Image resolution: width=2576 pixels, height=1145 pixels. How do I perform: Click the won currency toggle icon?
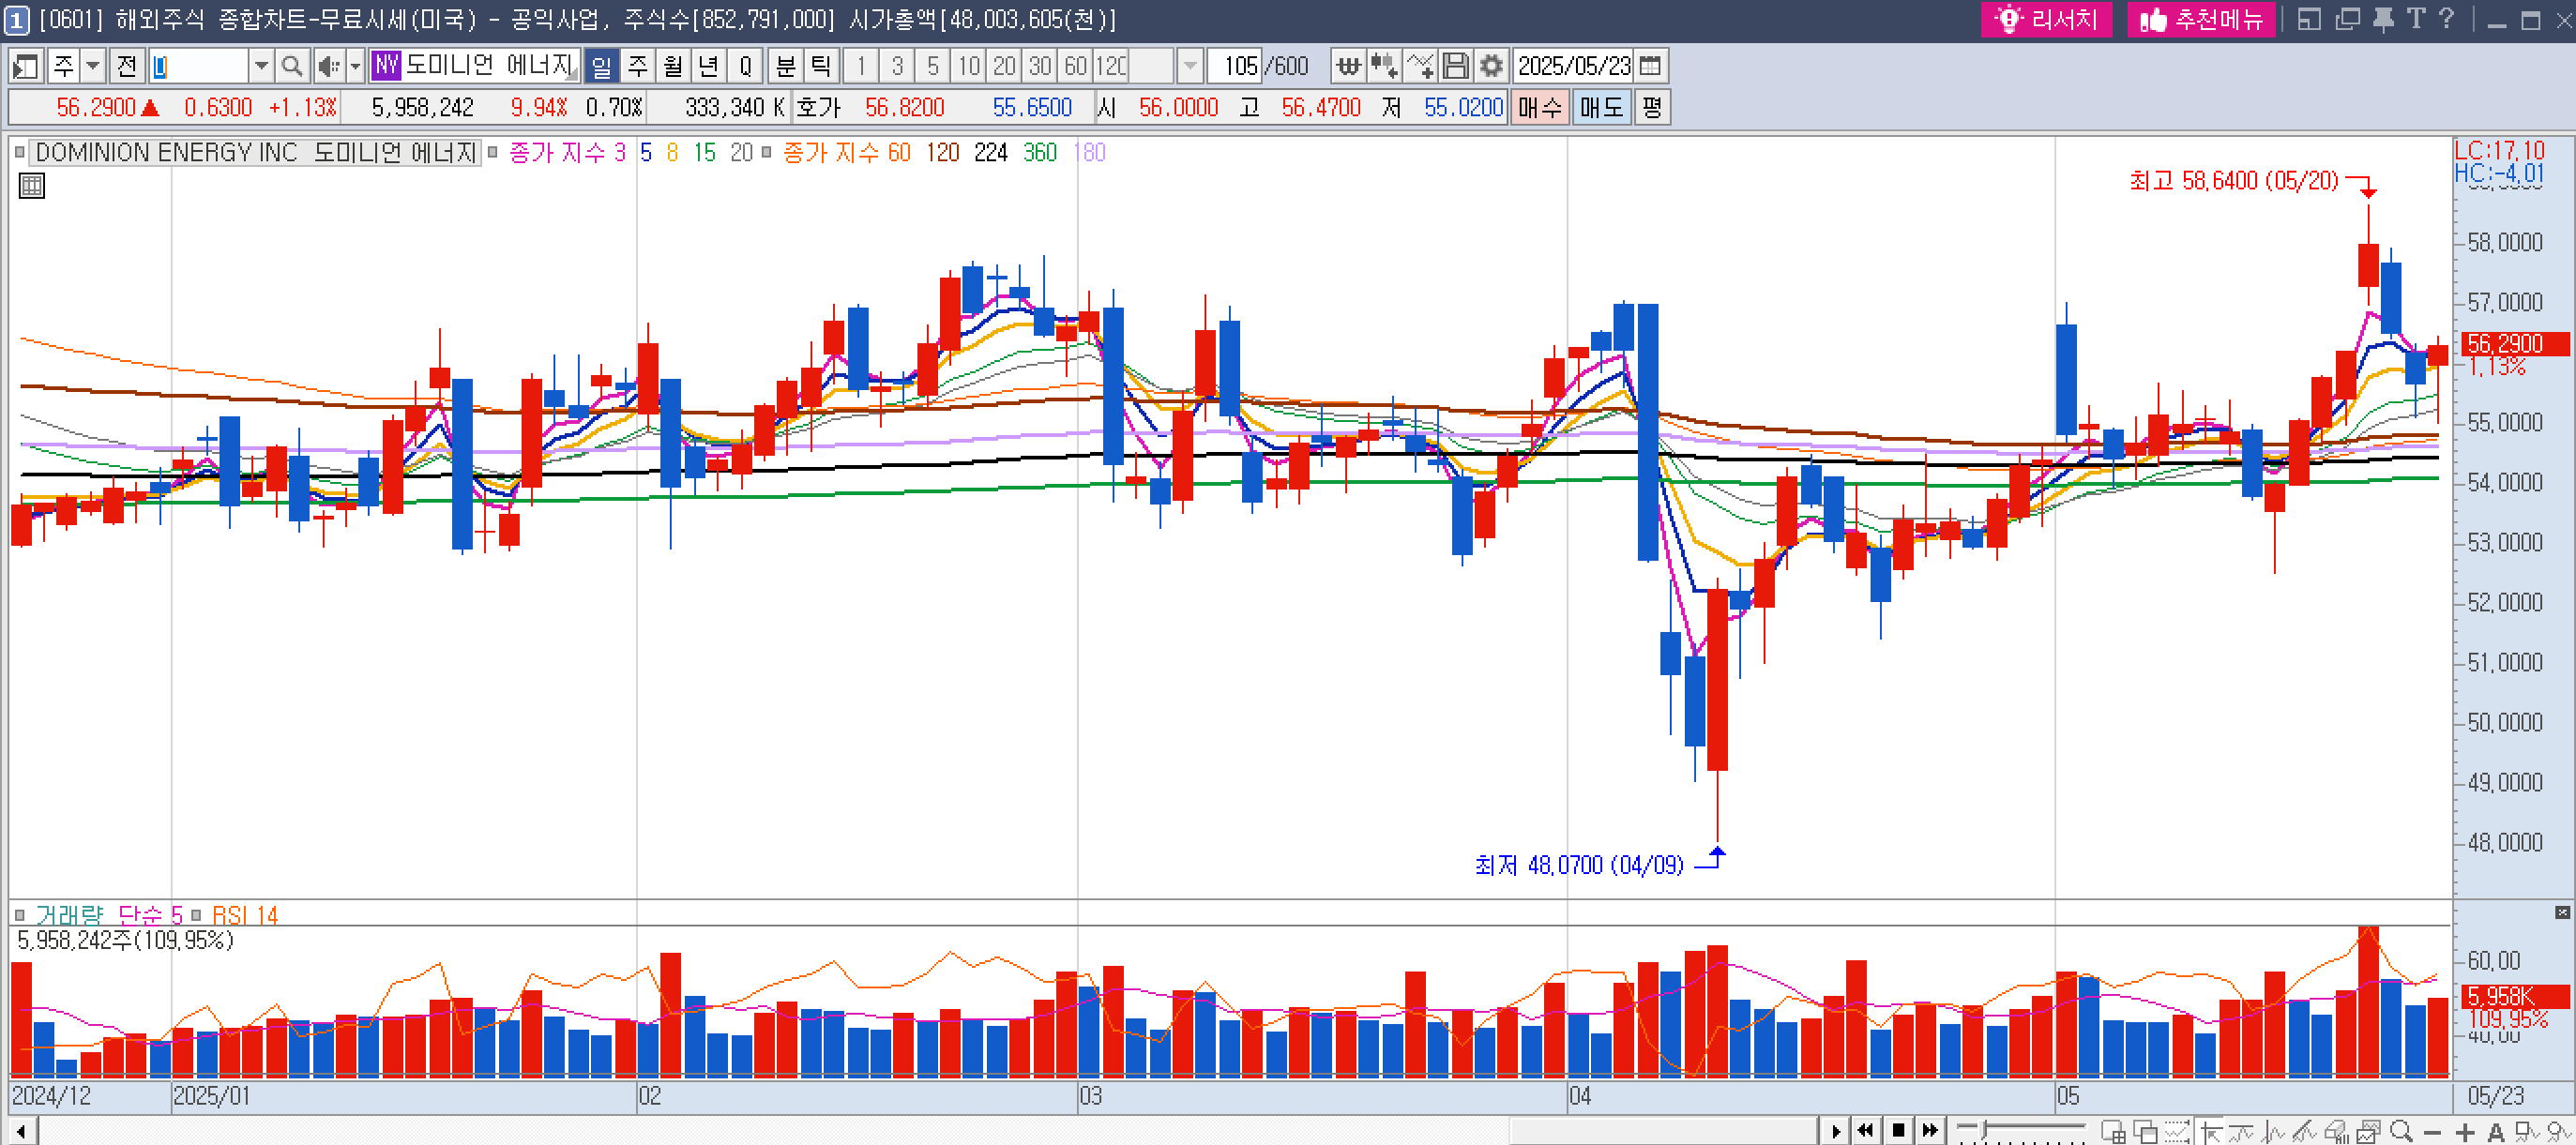[1348, 67]
